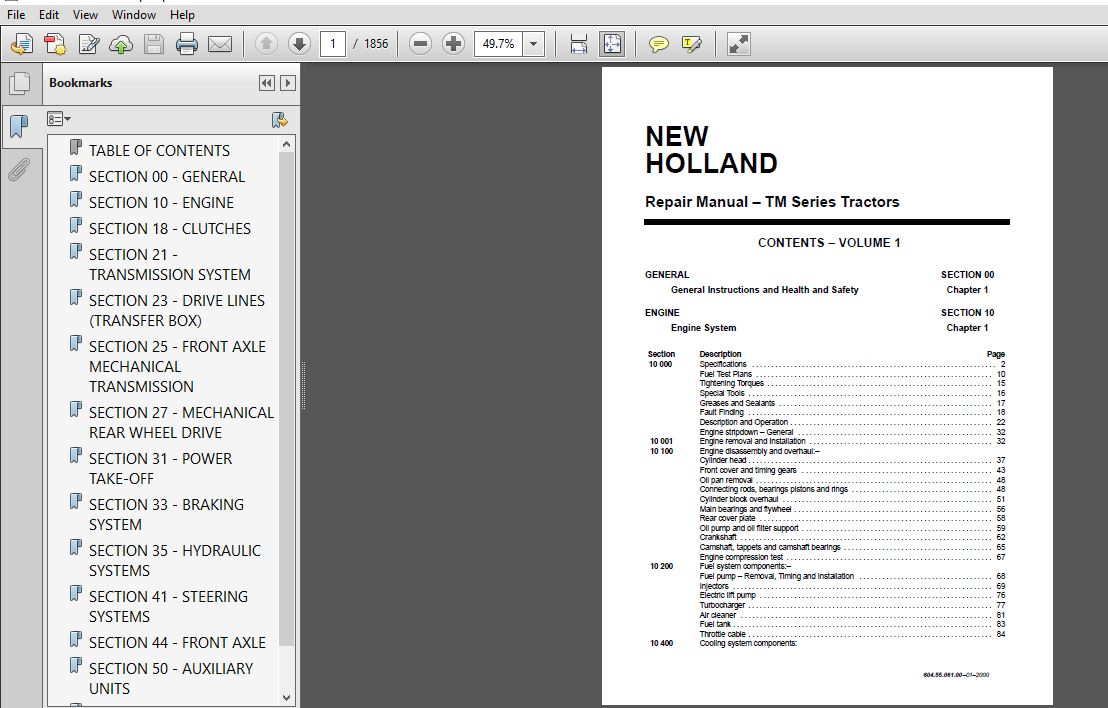Add a sticky note comment
Image resolution: width=1108 pixels, height=708 pixels.
659,45
